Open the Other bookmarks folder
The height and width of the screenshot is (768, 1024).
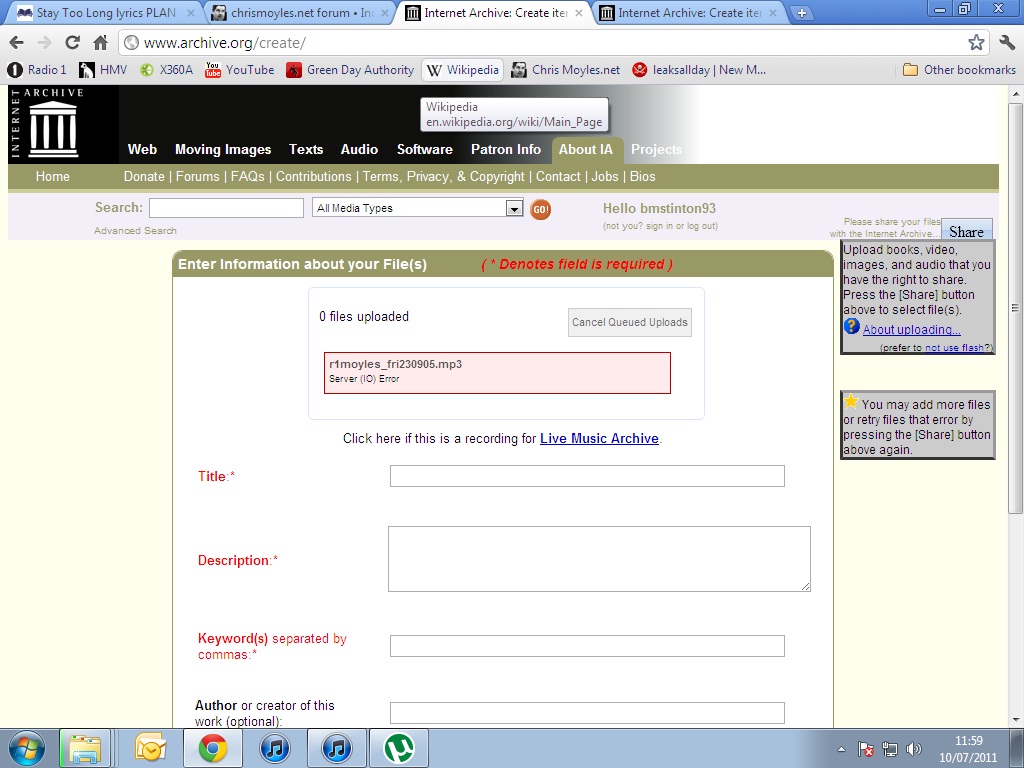tap(958, 70)
